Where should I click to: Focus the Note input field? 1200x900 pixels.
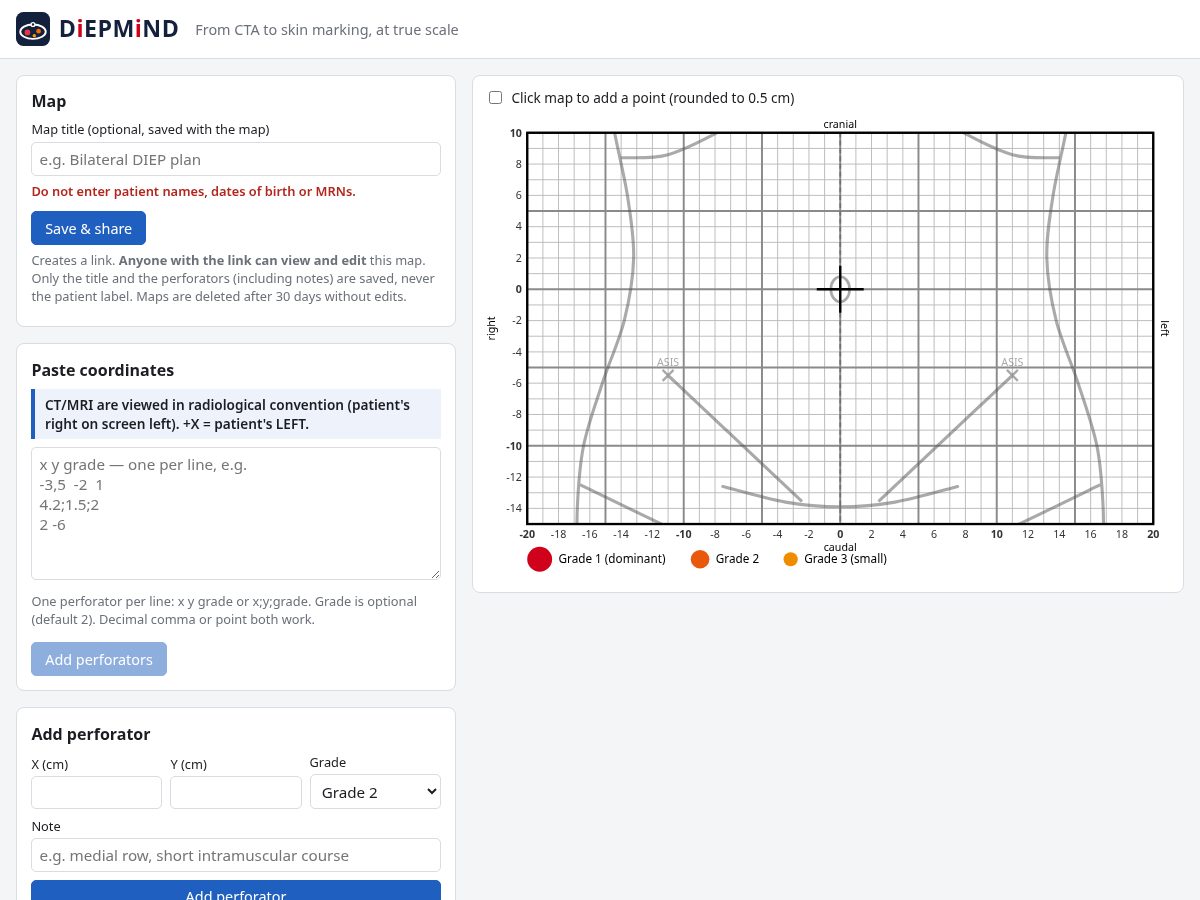click(236, 855)
